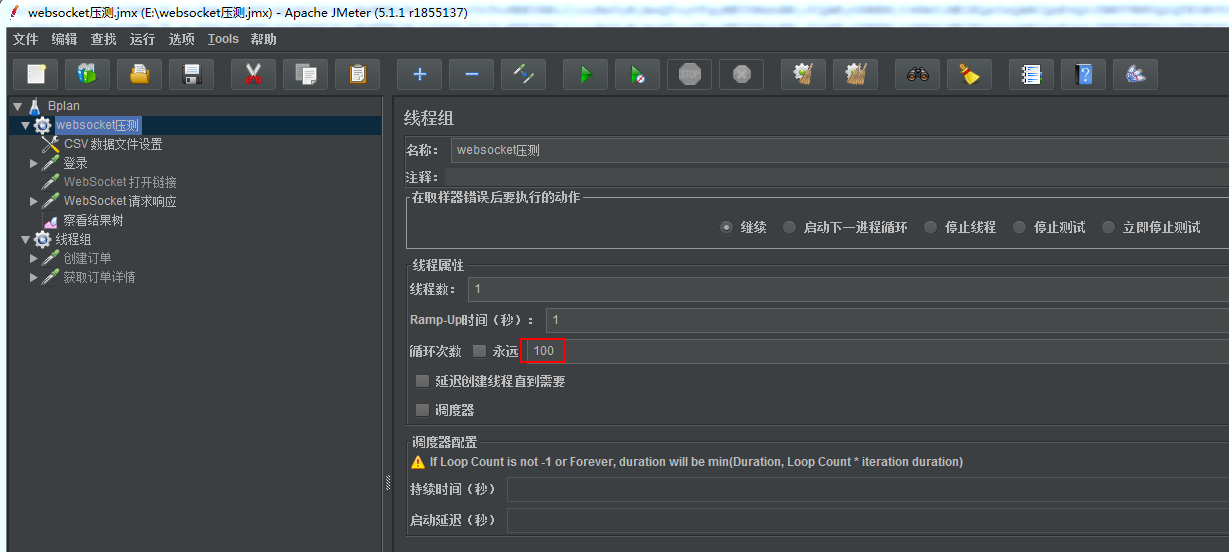This screenshot has height=552, width=1229.
Task: Click the Clear results broom icon
Action: pos(802,74)
